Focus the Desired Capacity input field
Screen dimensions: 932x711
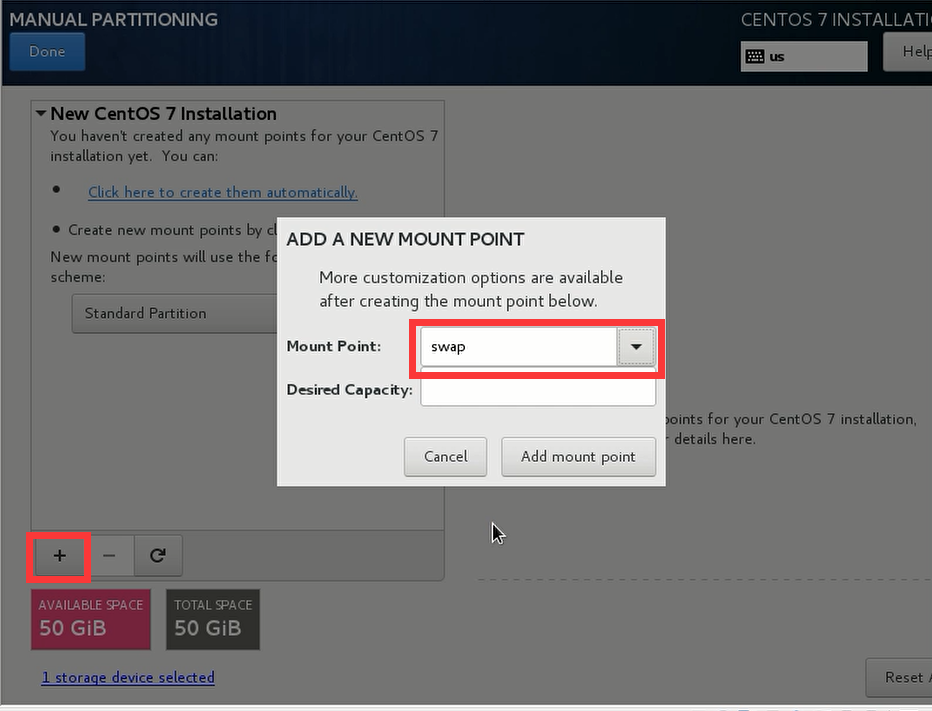coord(538,390)
